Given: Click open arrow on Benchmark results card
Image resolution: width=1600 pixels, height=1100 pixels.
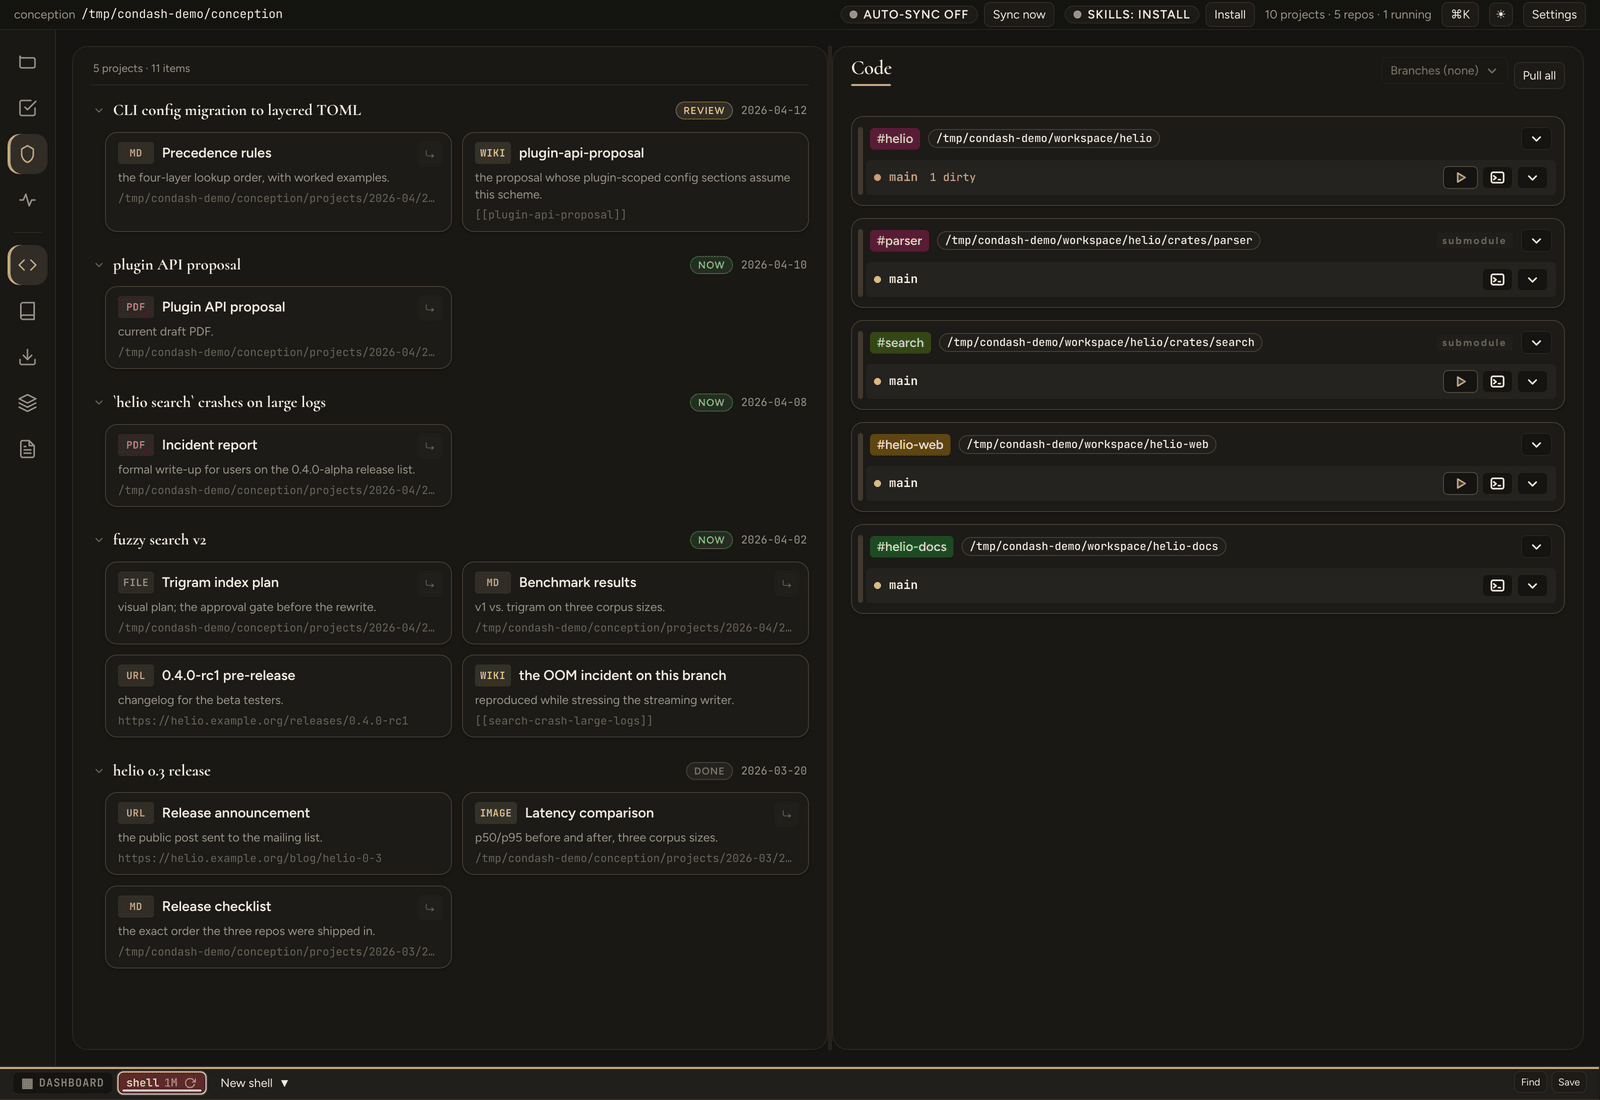Looking at the screenshot, I should click(786, 583).
